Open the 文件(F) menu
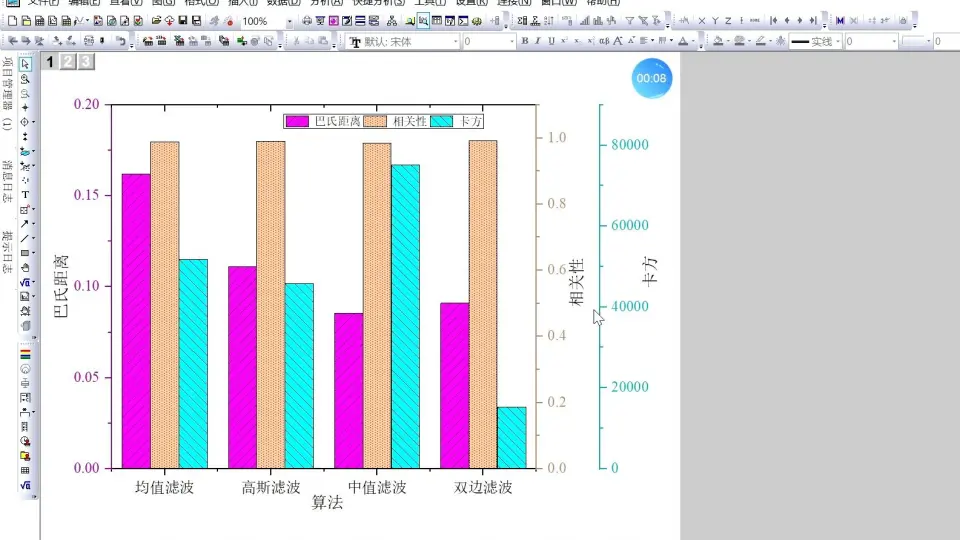The height and width of the screenshot is (540, 960). coord(43,2)
